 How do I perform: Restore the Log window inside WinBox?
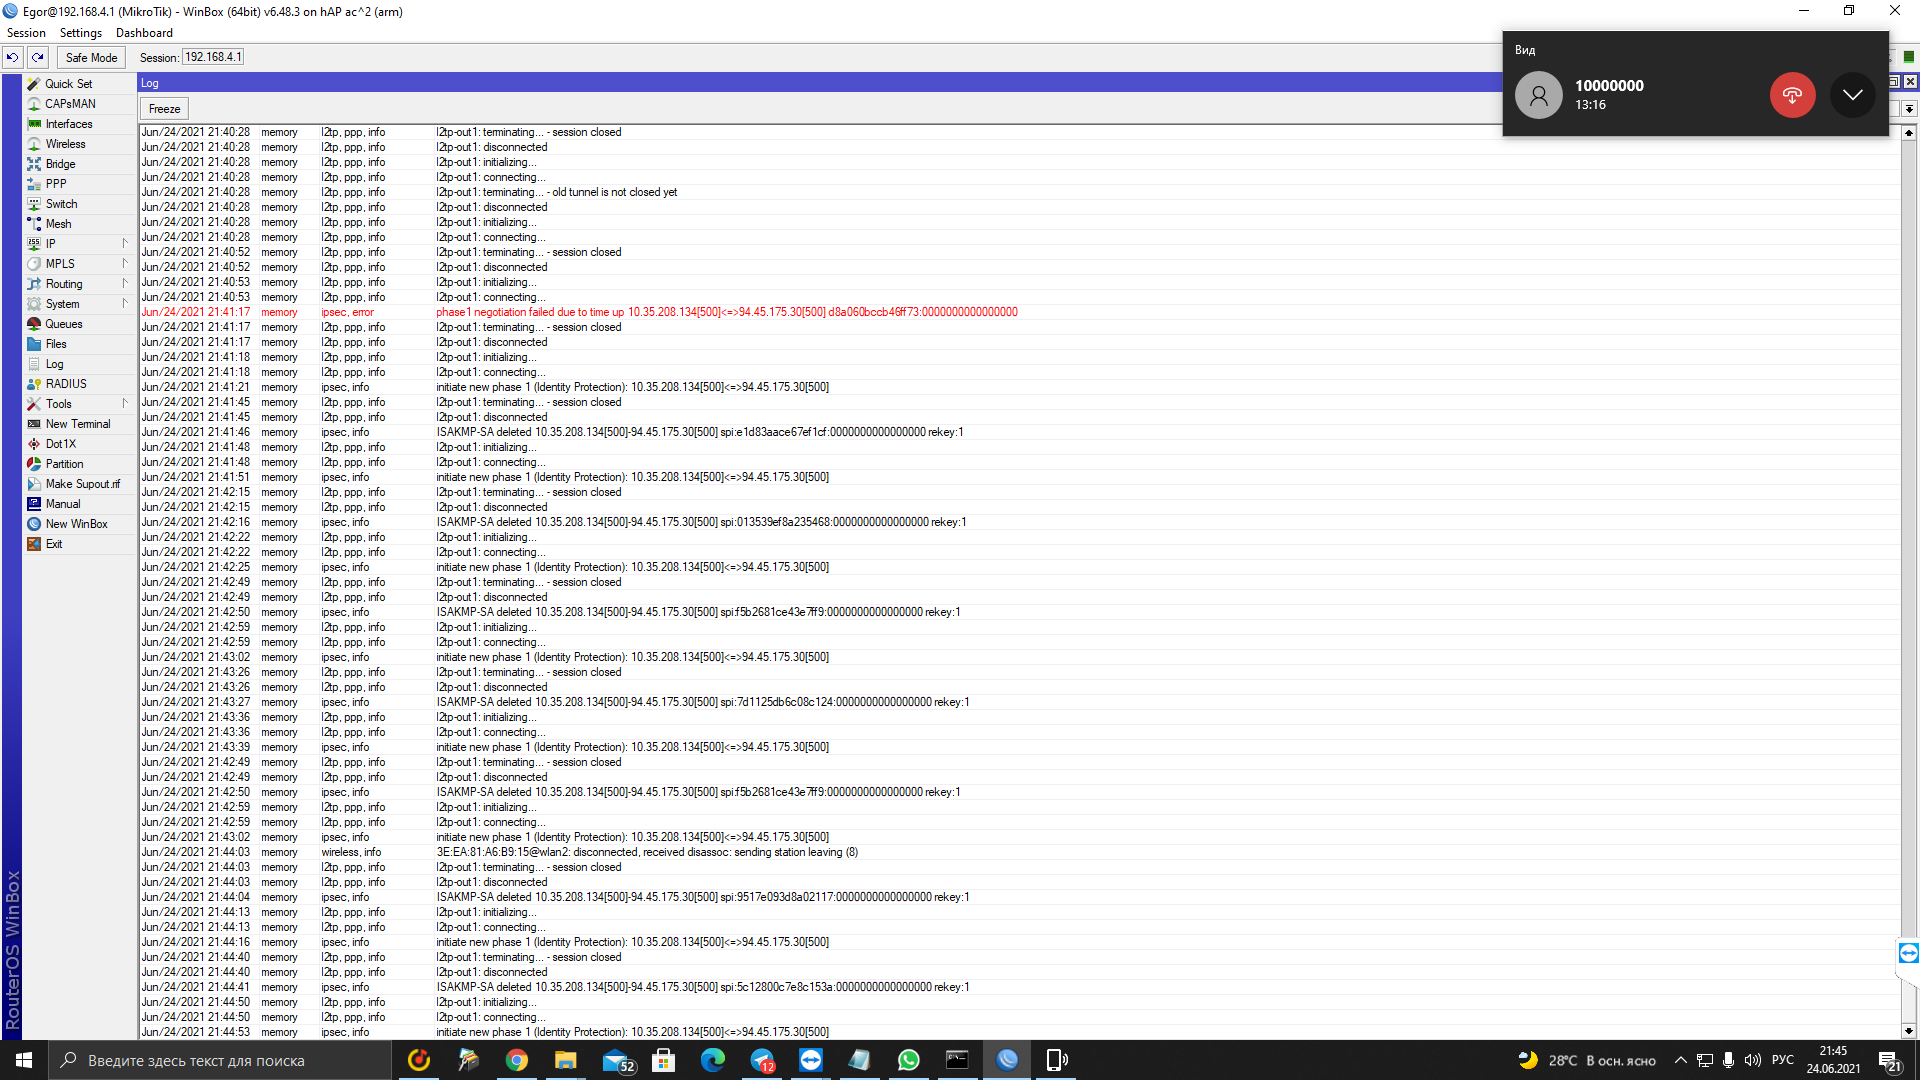(x=1894, y=82)
